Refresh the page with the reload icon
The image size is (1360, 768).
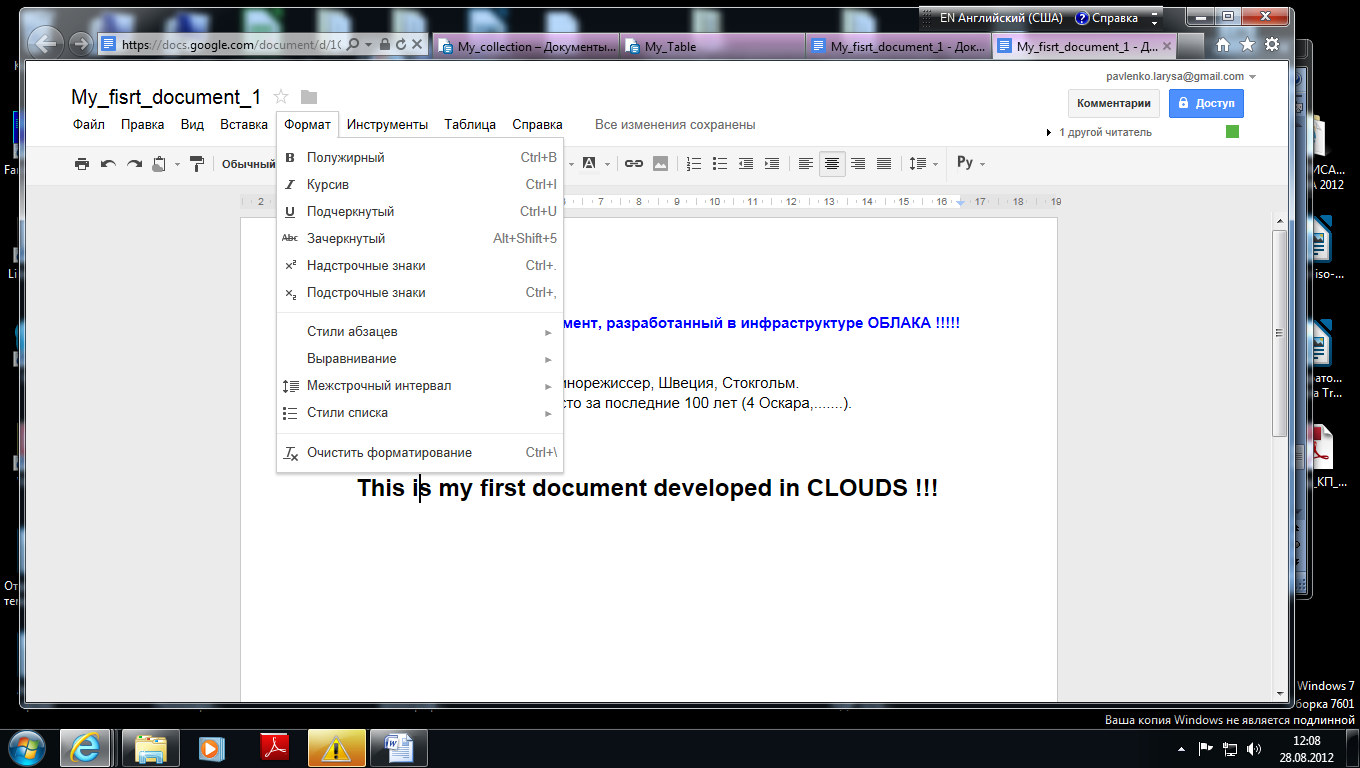(400, 45)
